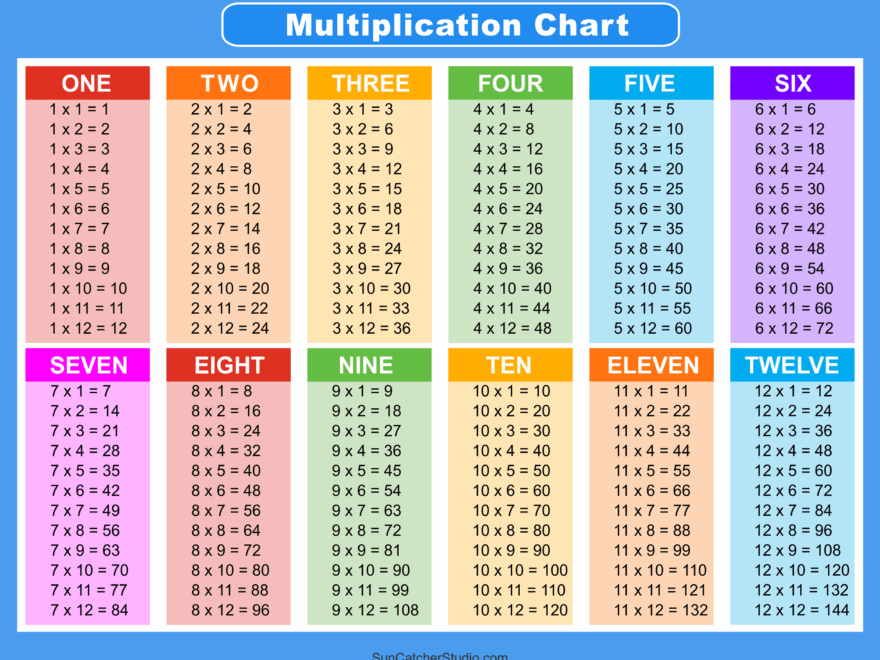Select the FOUR table header
This screenshot has width=880, height=660.
click(x=510, y=83)
